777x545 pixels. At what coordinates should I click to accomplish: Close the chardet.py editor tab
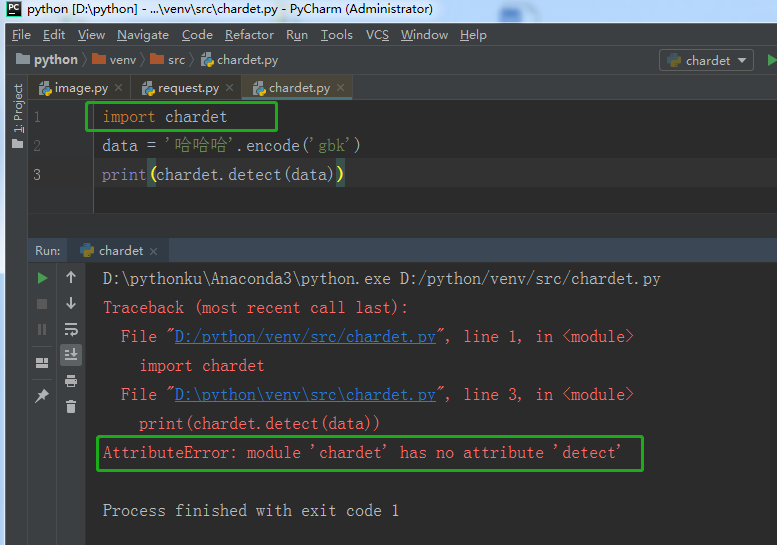[340, 88]
